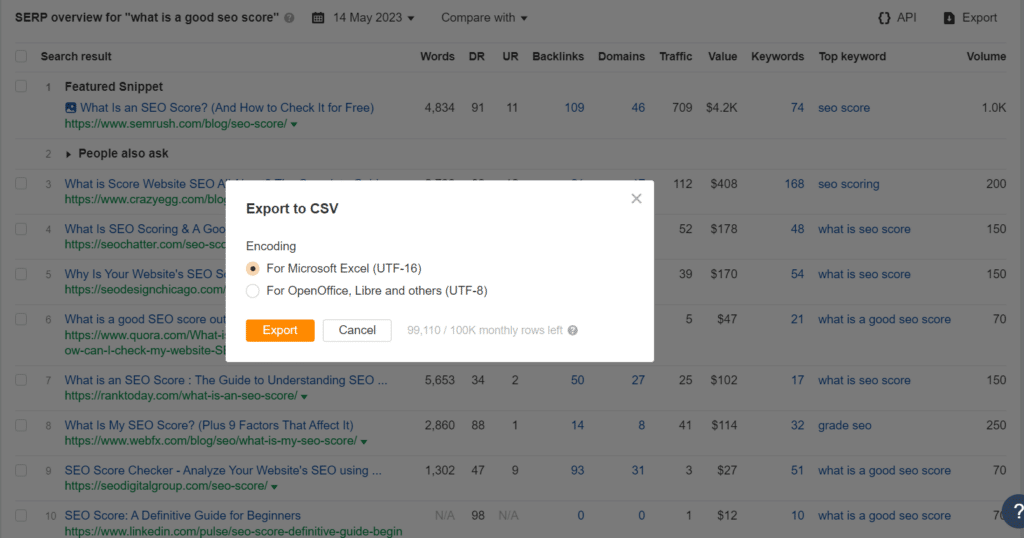
Task: Click backlinks count 50 for ranktoday row
Action: pos(577,380)
